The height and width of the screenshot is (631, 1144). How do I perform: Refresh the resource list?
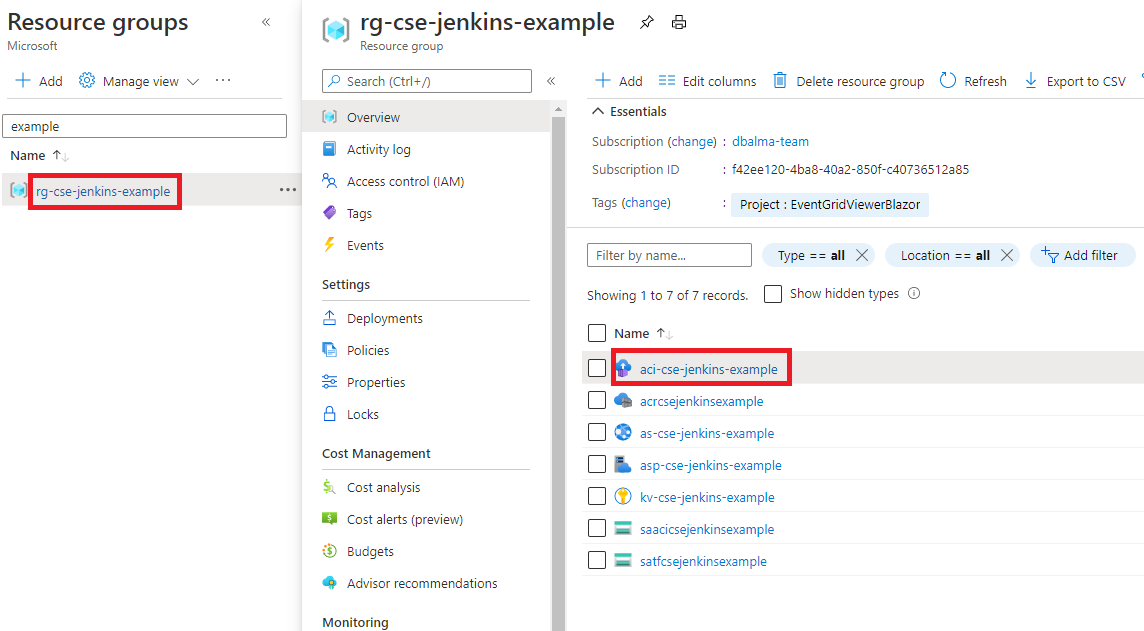(x=973, y=81)
